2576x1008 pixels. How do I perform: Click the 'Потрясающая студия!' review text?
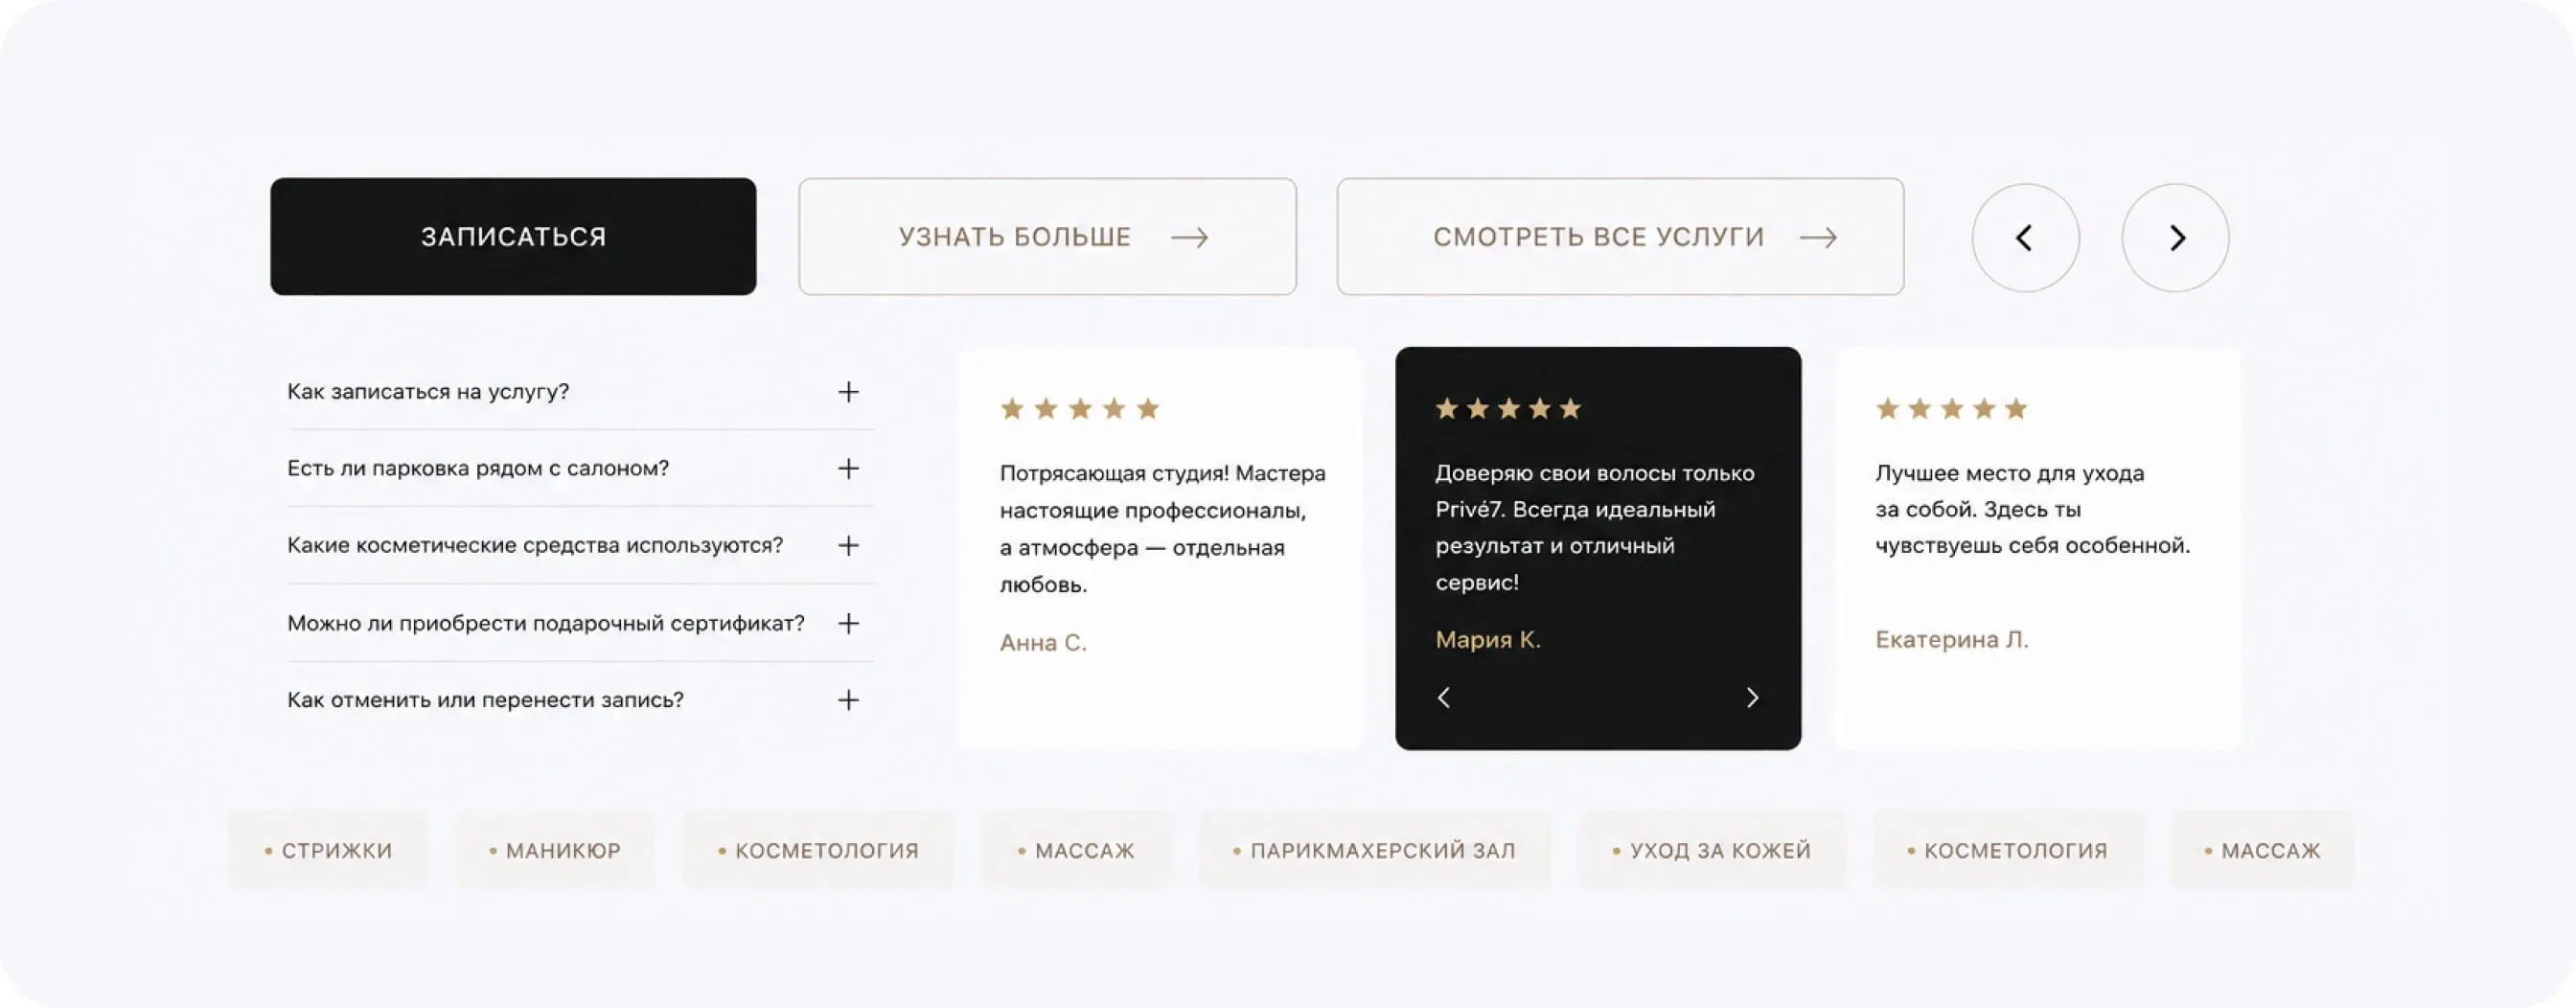coord(1162,529)
